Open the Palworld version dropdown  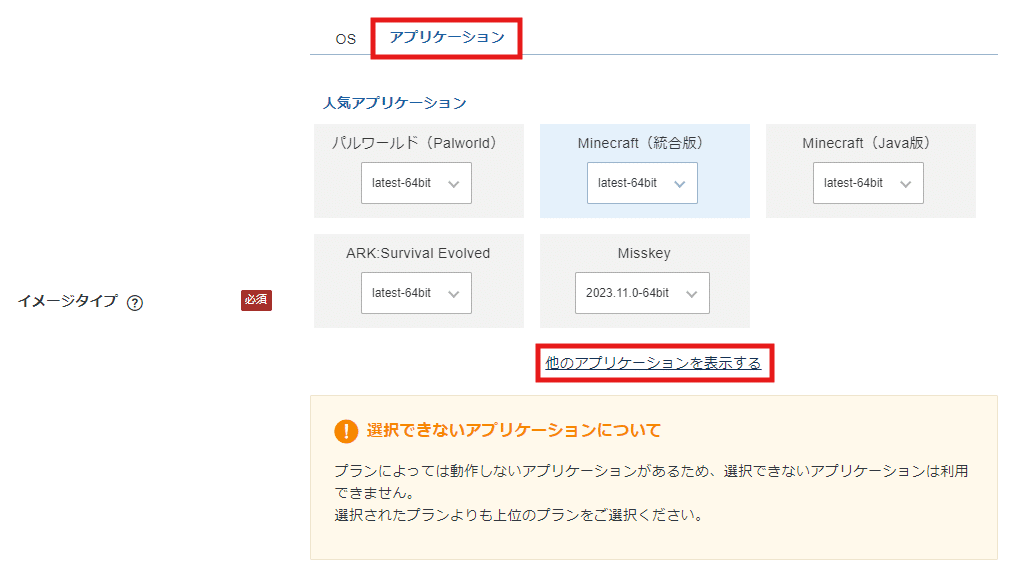click(x=416, y=183)
